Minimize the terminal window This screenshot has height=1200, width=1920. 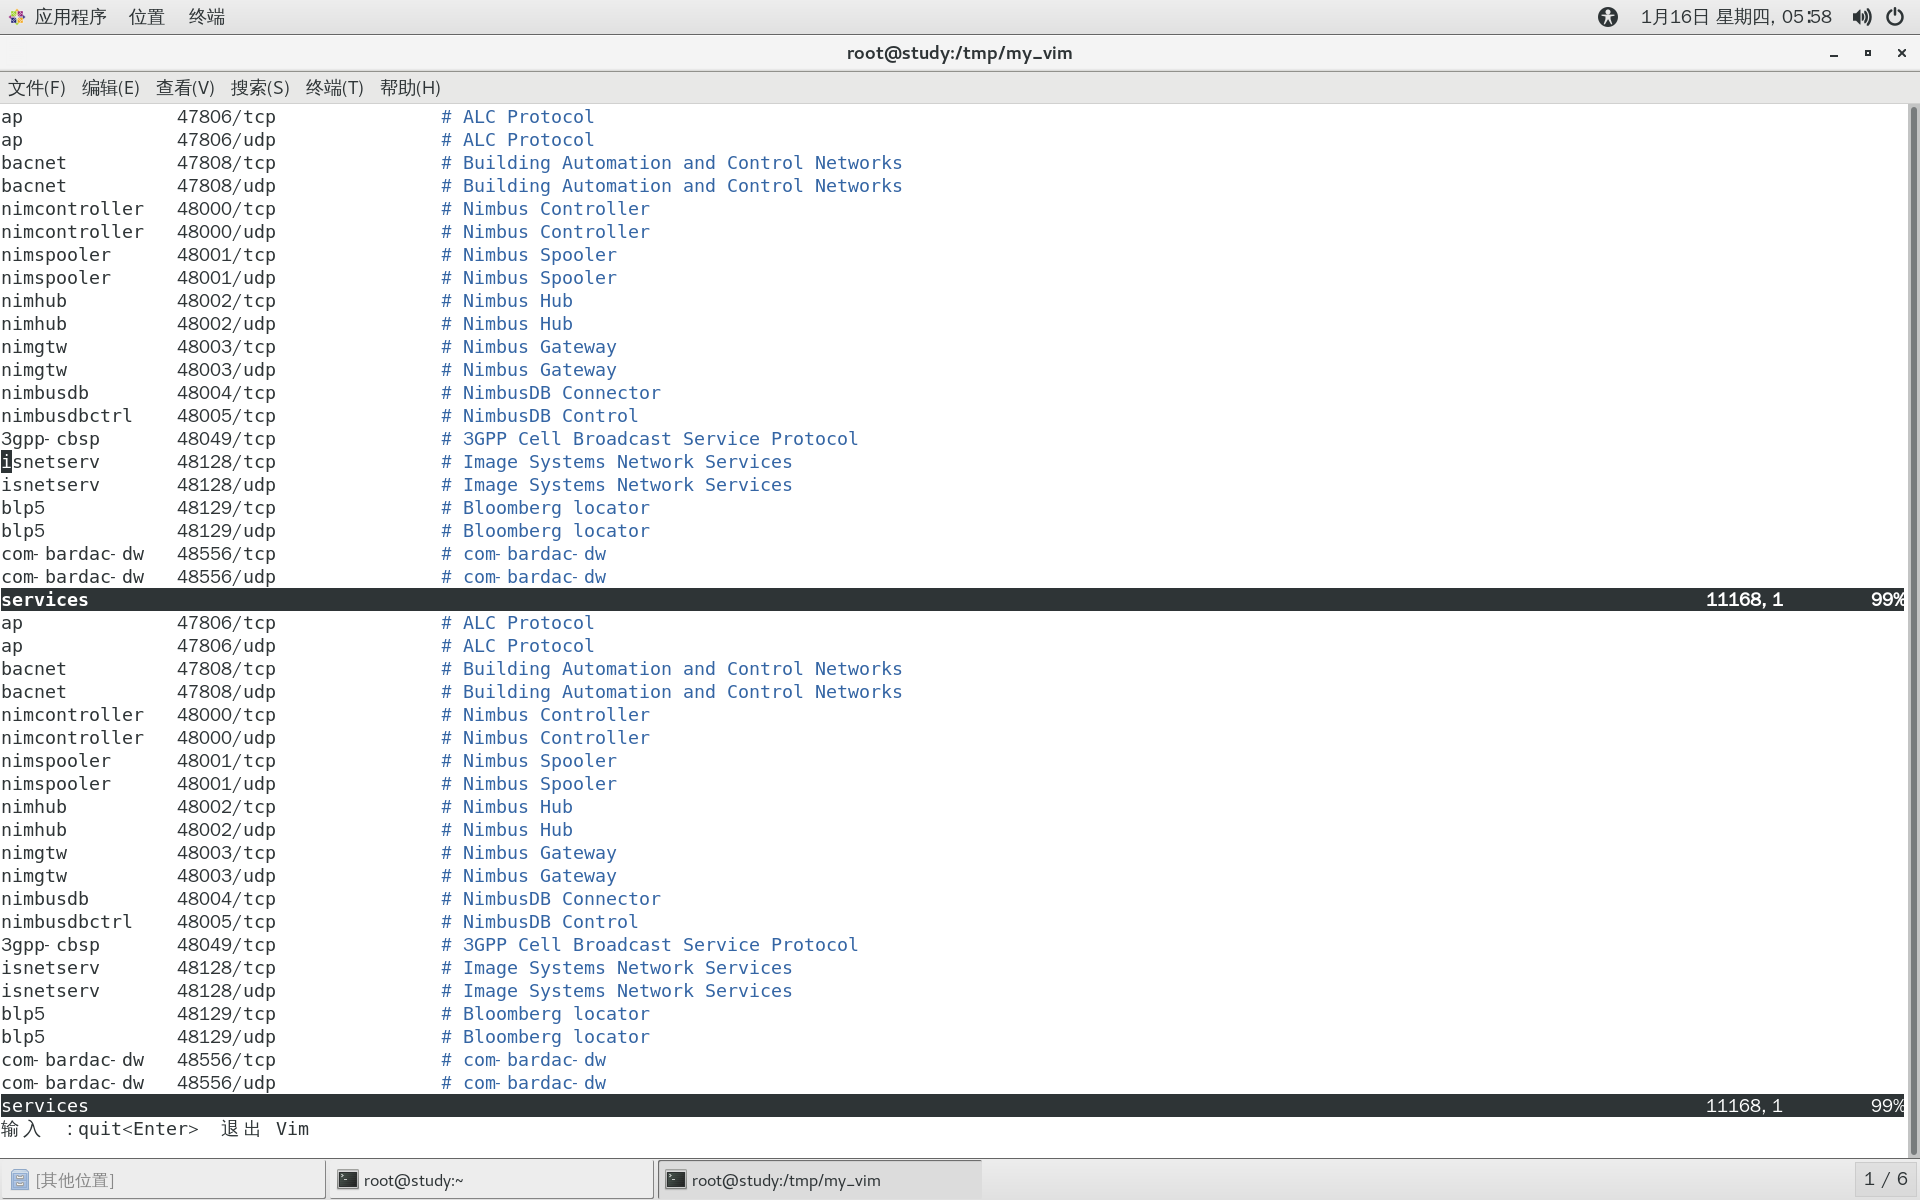[1834, 53]
